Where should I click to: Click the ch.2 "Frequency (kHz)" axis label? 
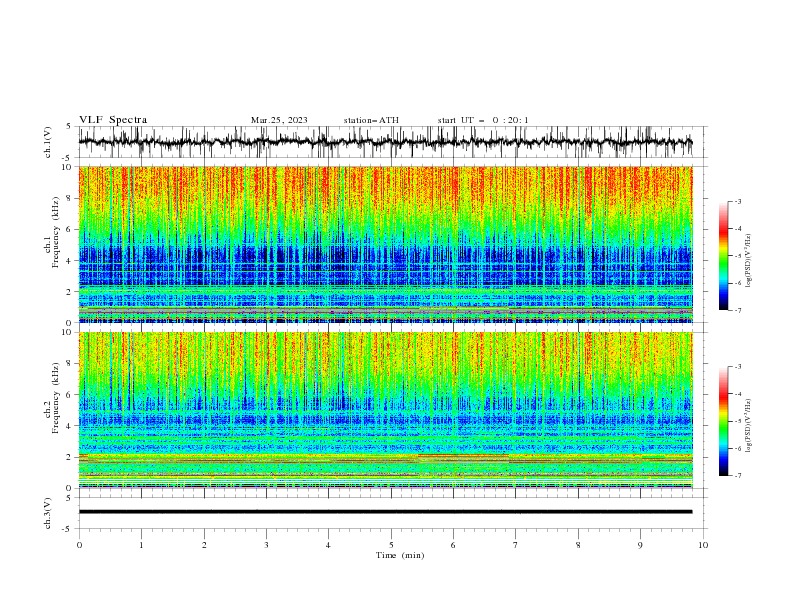(x=56, y=398)
